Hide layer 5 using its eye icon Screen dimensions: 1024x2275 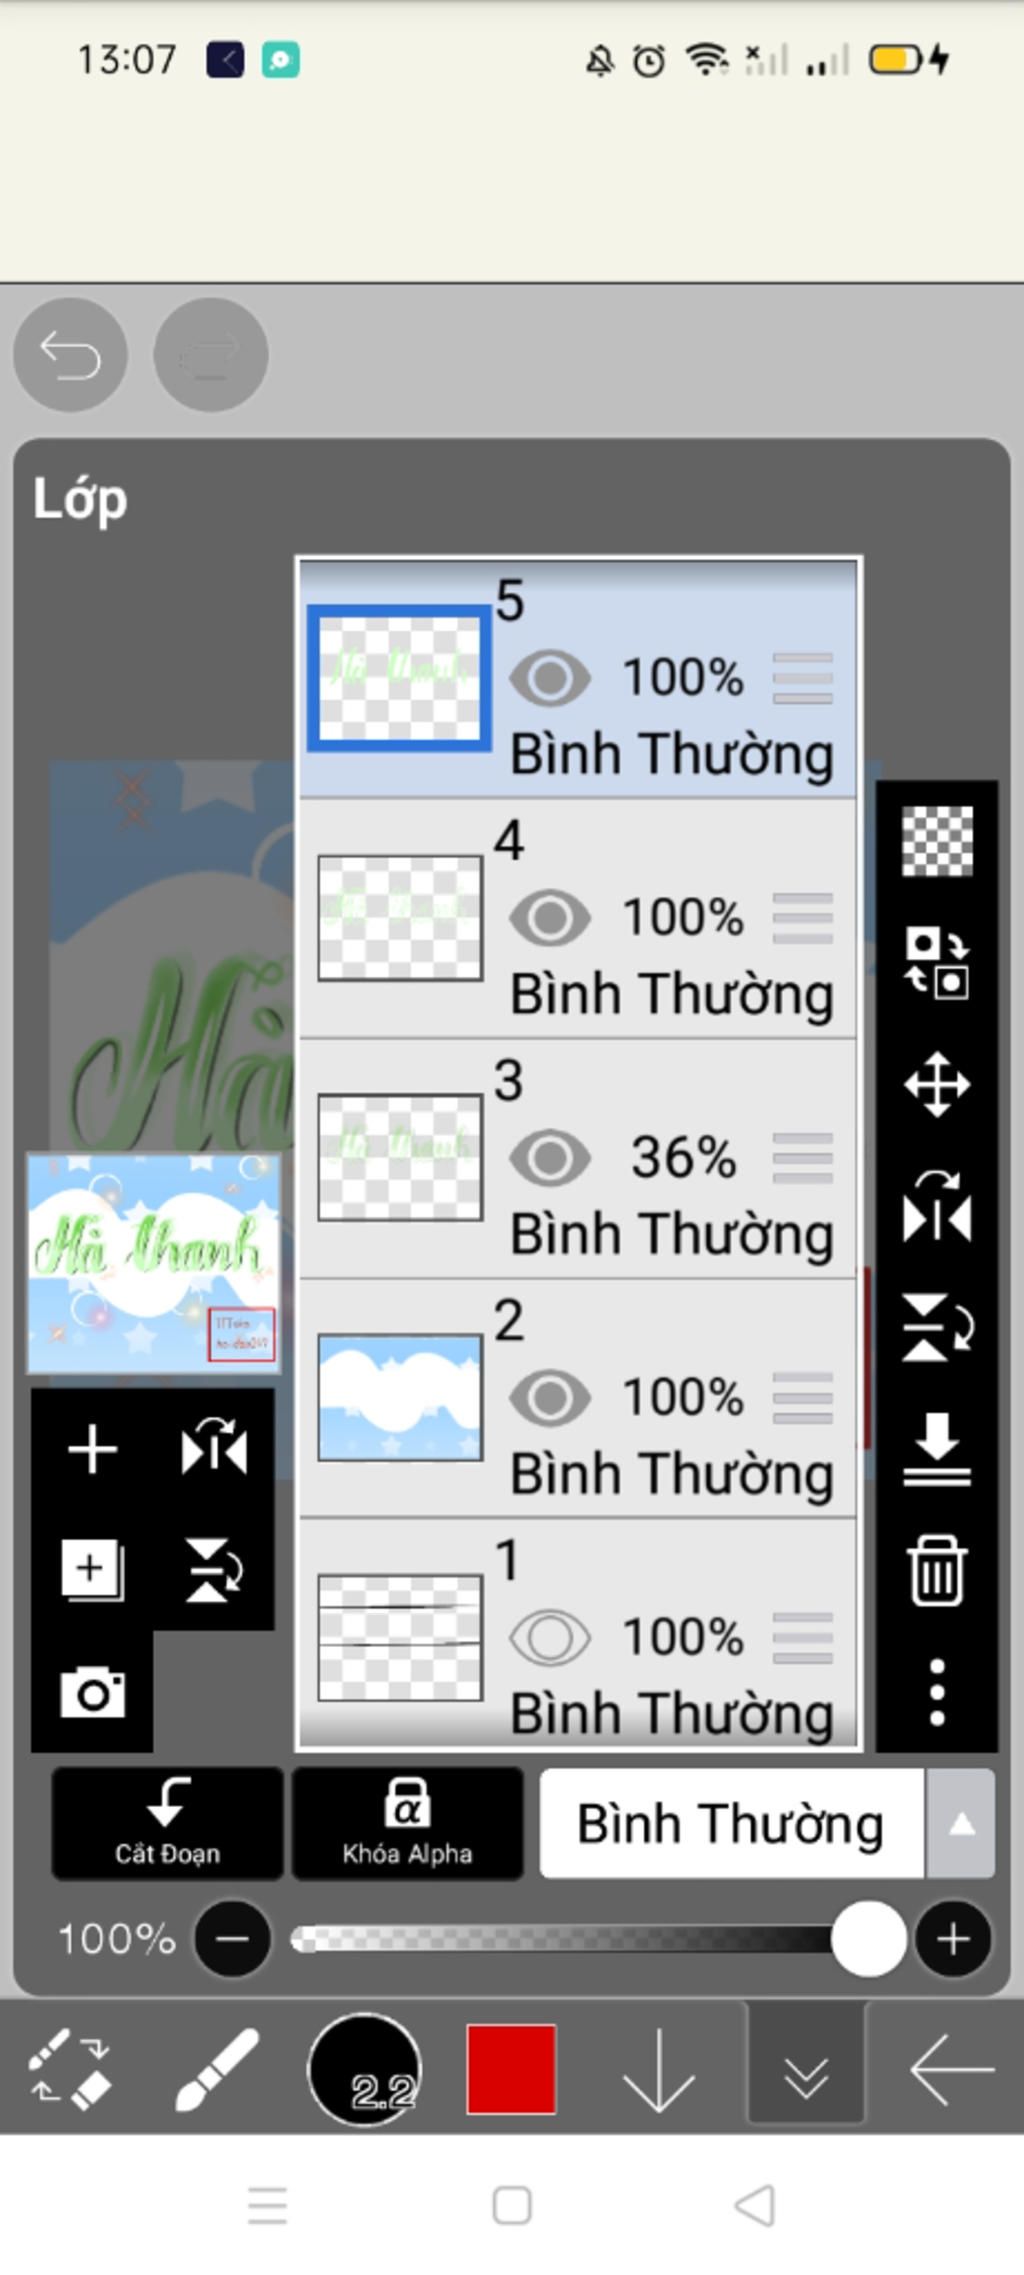coord(550,678)
